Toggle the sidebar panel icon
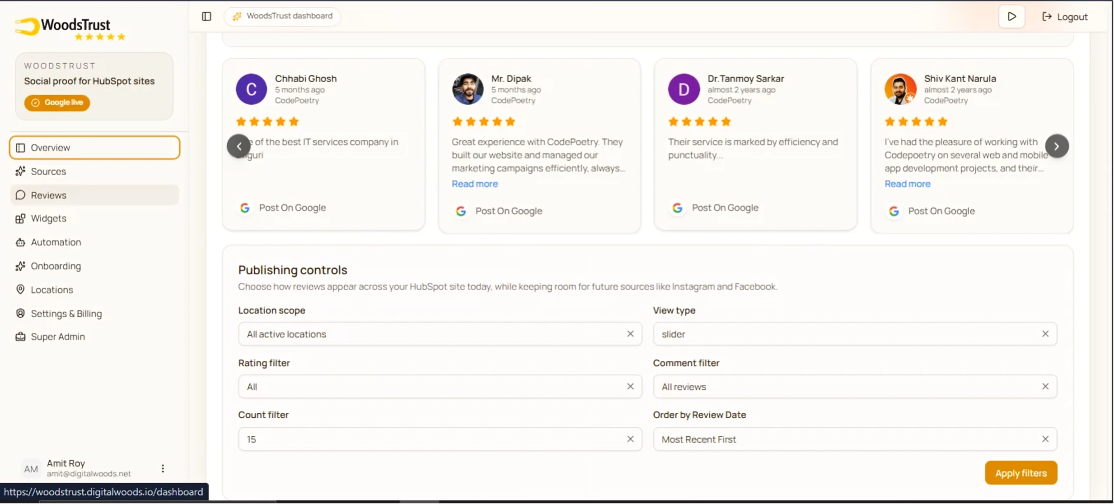1114x504 pixels. [207, 16]
